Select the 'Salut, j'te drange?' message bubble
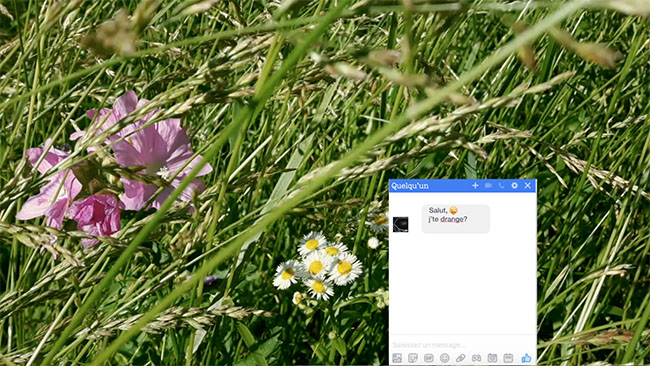The width and height of the screenshot is (650, 366). 456,218
